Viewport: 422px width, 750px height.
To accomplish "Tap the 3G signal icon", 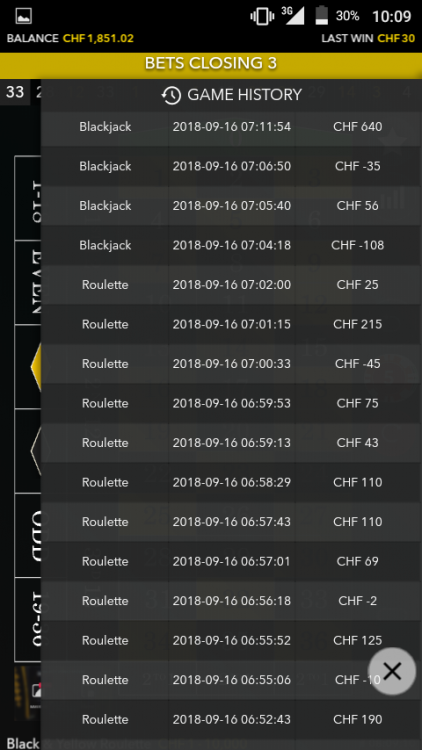I will (x=293, y=15).
